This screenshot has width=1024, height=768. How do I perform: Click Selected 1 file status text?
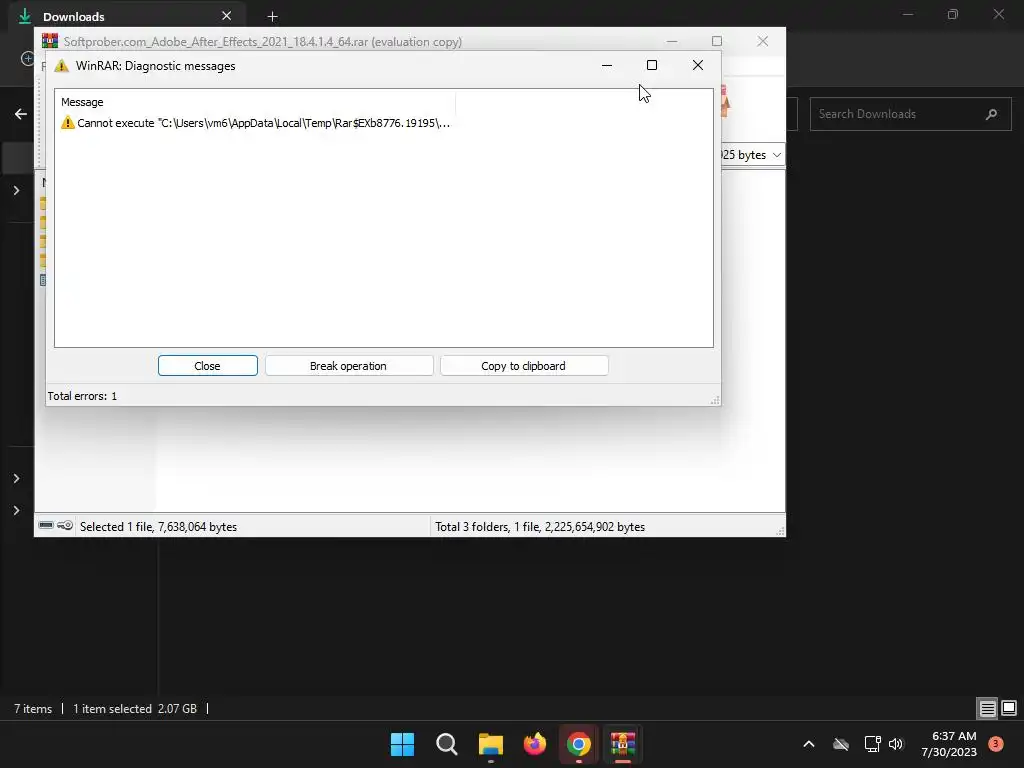point(158,526)
